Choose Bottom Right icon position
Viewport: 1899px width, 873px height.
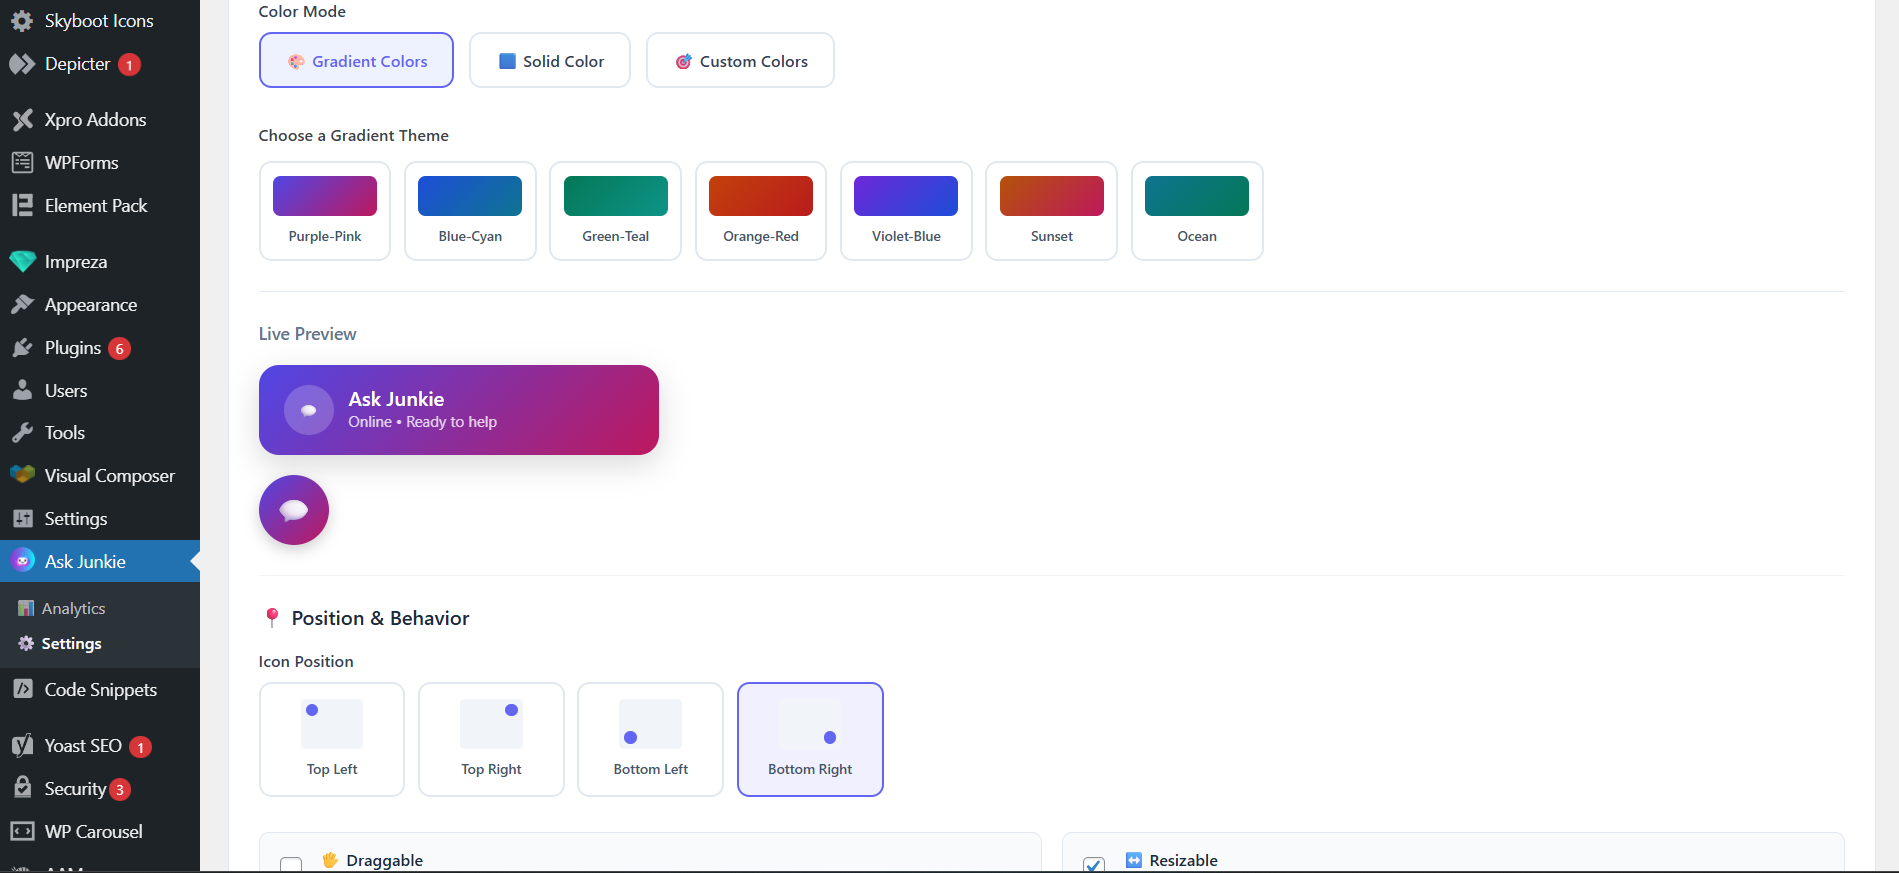[x=810, y=739]
